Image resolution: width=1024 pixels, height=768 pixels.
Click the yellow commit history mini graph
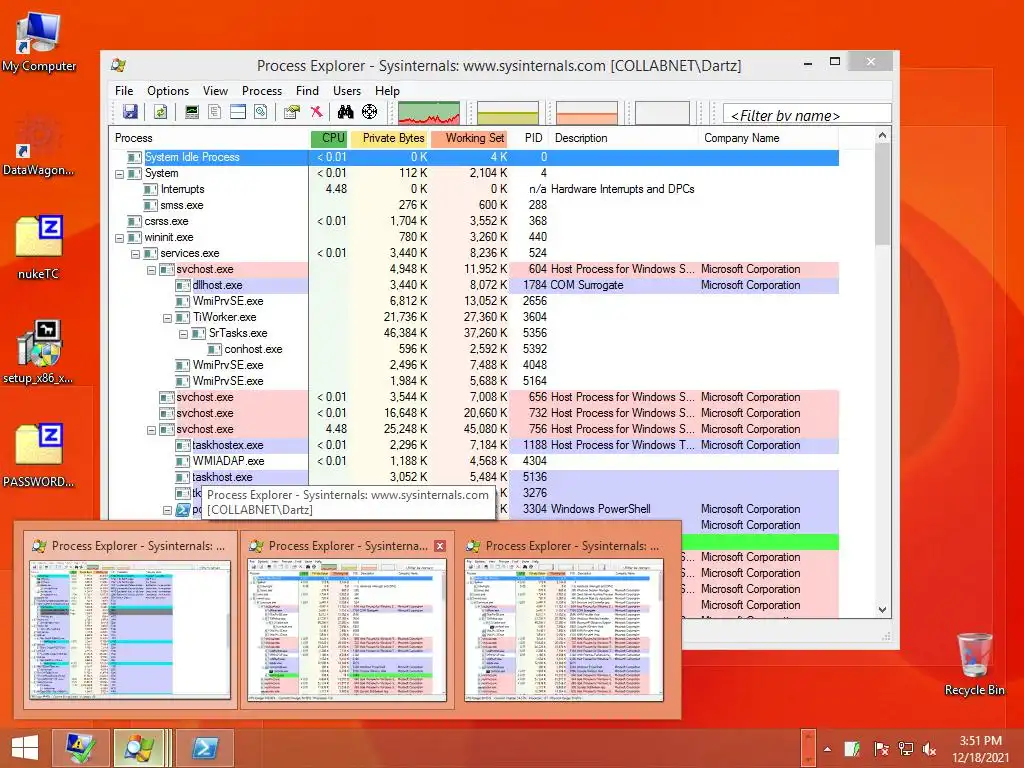tap(507, 113)
